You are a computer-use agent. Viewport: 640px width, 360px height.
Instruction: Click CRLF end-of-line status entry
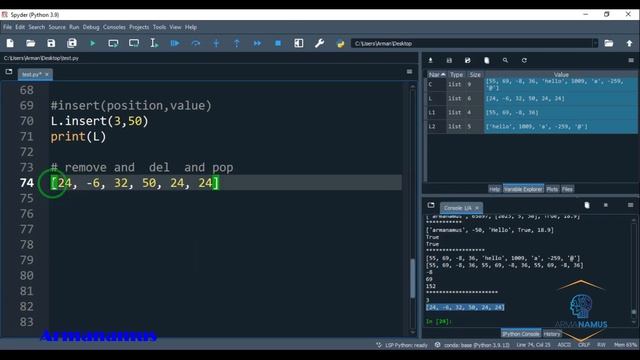coord(584,345)
